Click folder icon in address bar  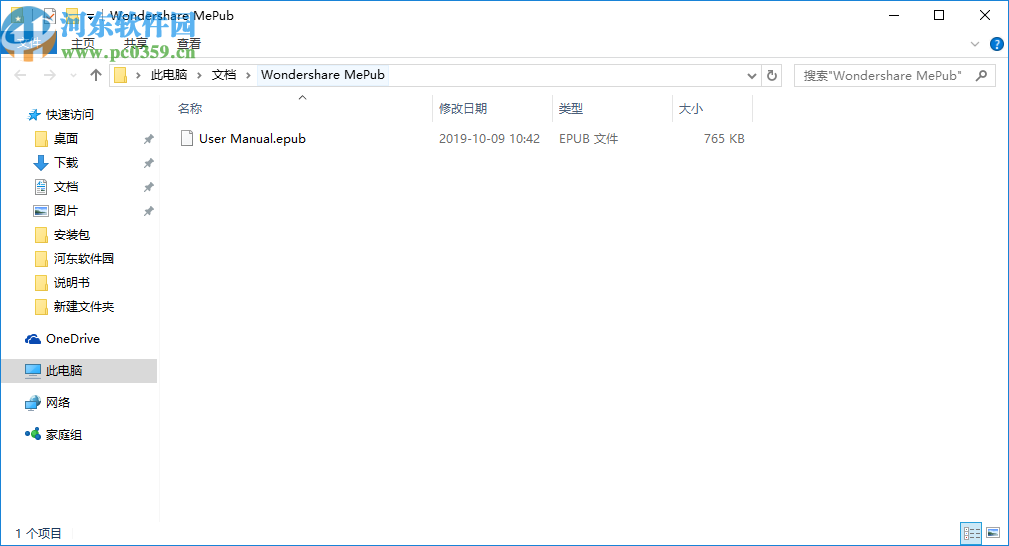120,75
